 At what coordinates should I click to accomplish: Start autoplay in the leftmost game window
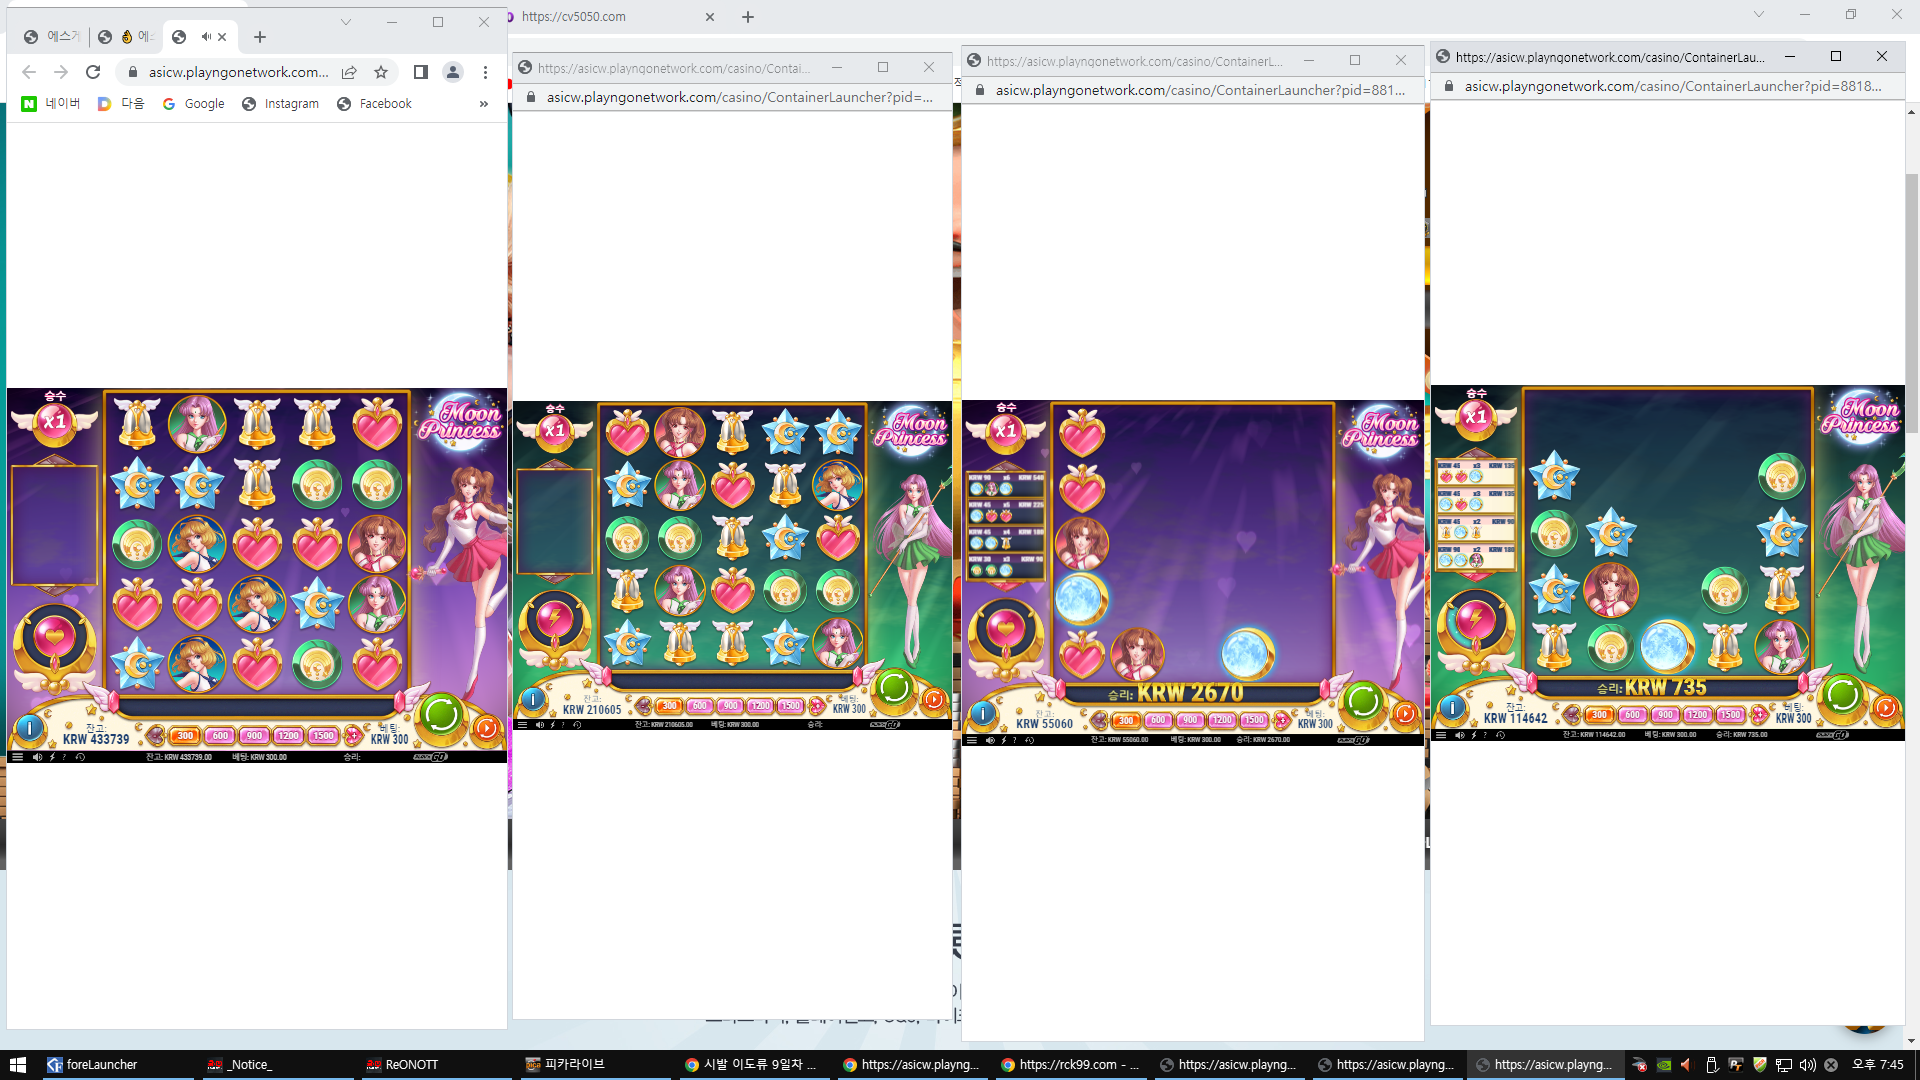(x=487, y=728)
